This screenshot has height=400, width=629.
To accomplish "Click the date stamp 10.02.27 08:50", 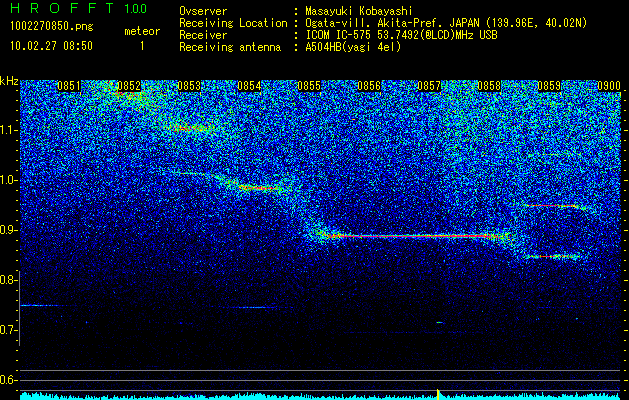I will click(51, 46).
